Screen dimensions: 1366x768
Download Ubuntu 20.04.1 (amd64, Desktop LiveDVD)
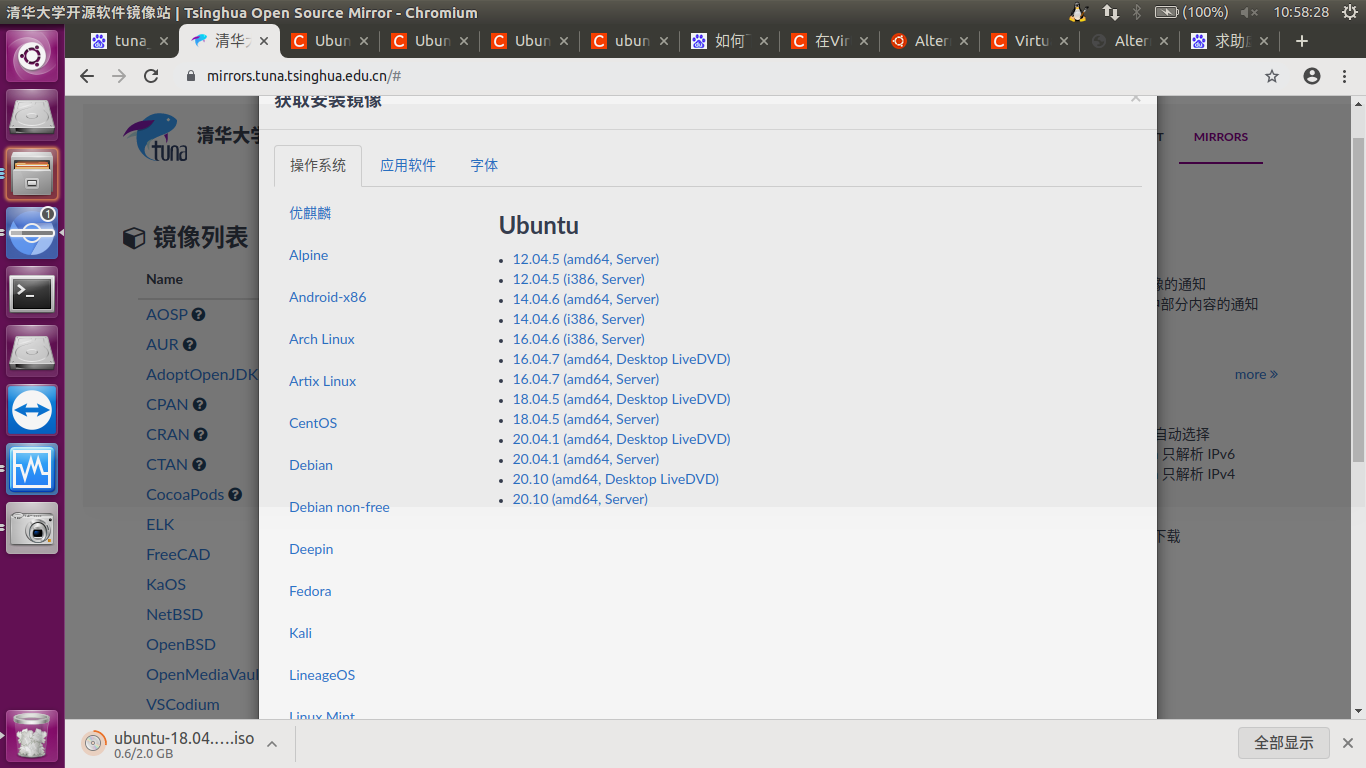[622, 439]
